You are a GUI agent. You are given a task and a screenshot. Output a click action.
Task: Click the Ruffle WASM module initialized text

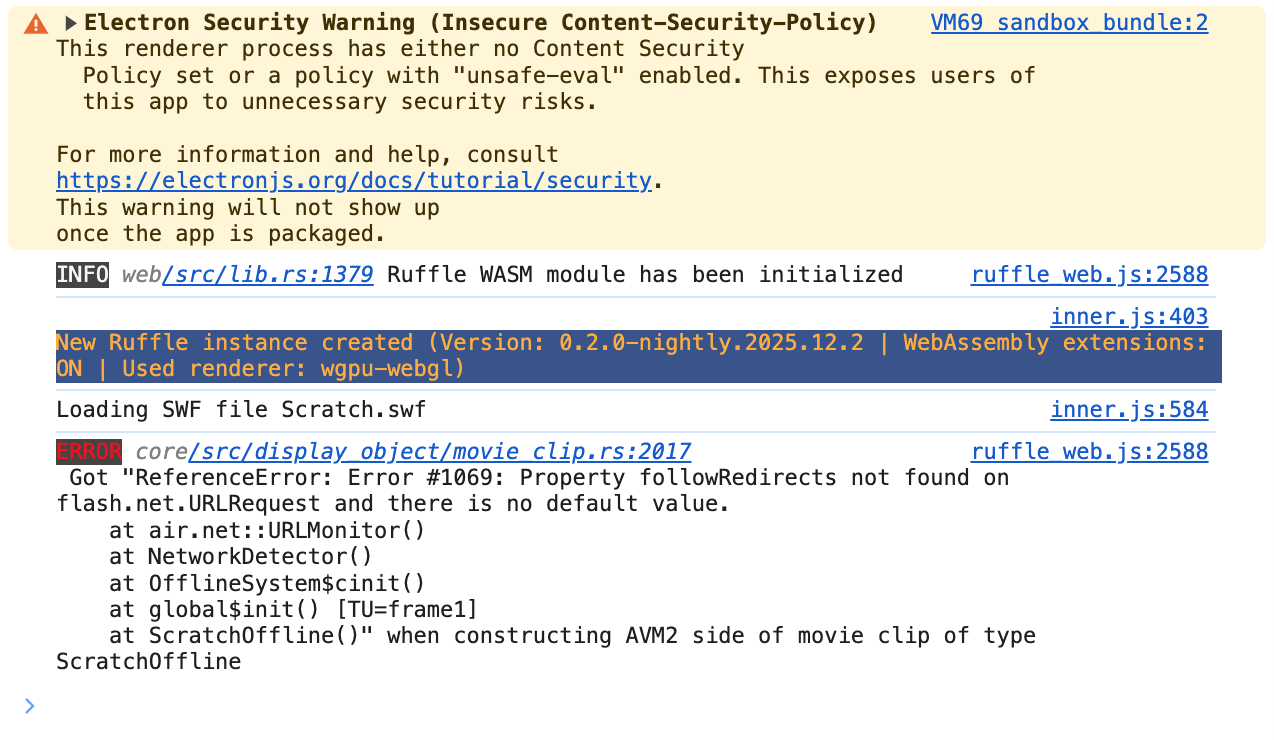644,275
